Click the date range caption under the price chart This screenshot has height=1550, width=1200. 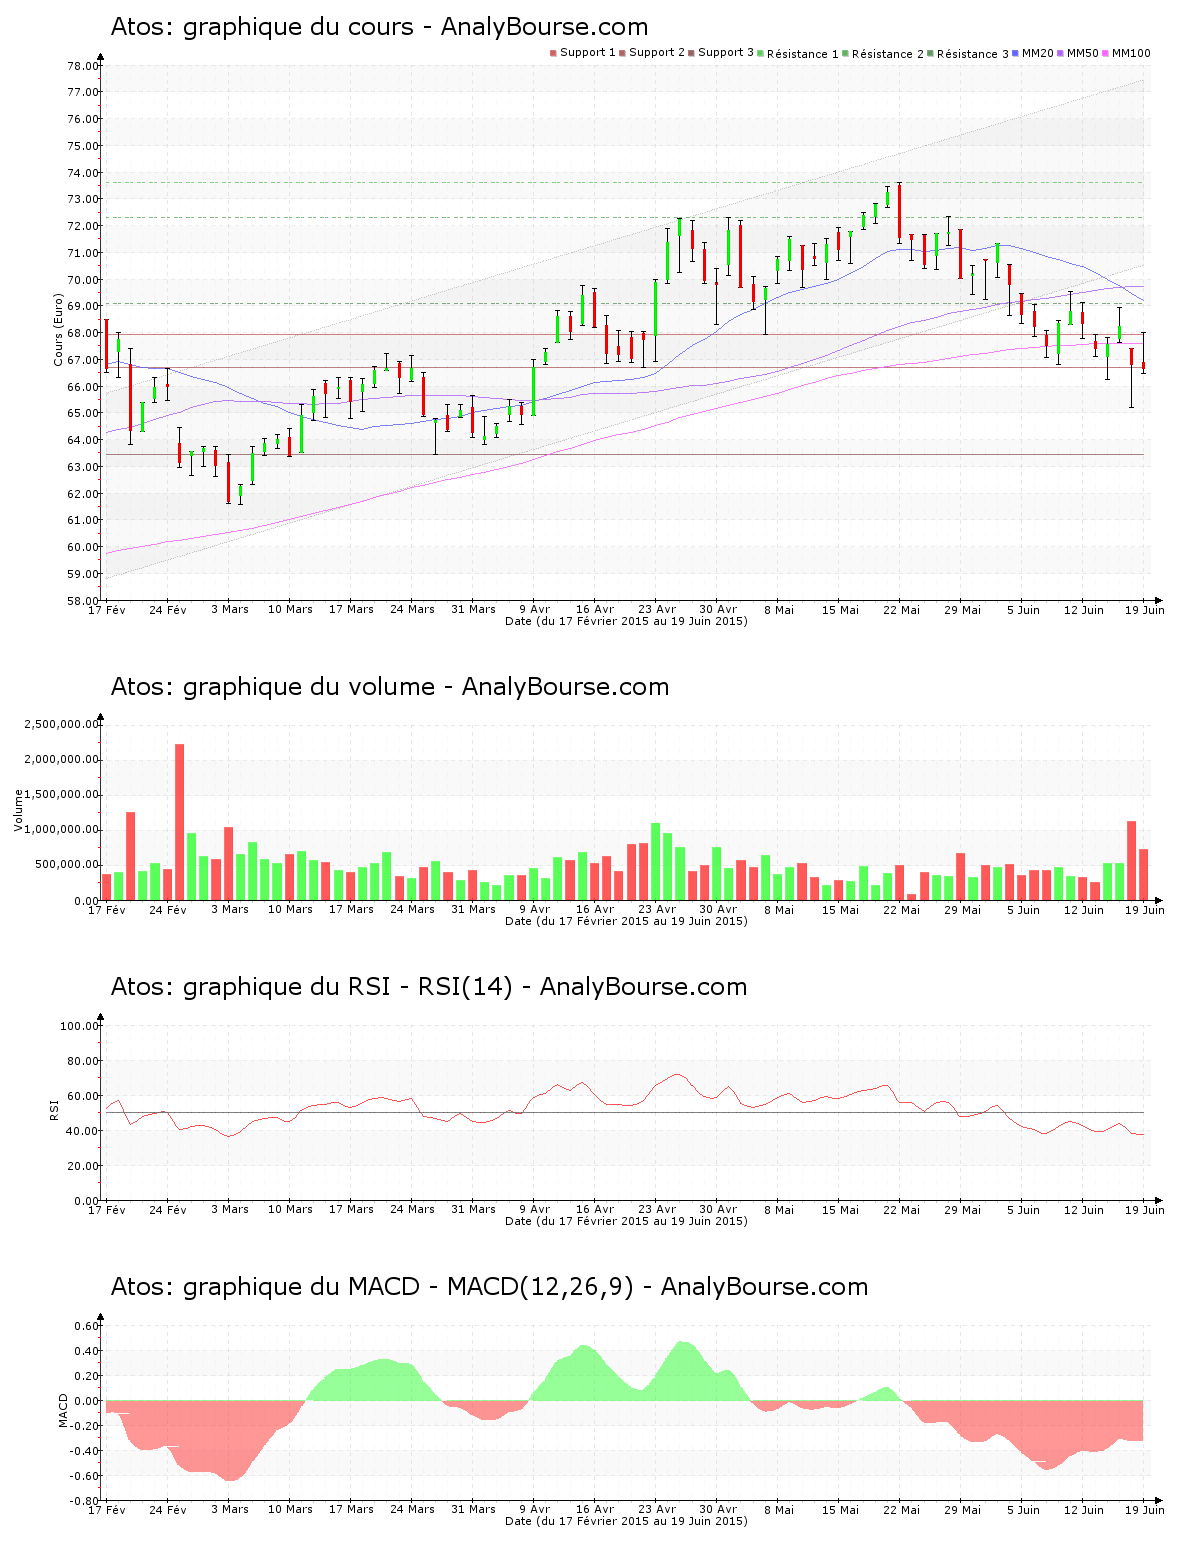click(626, 621)
